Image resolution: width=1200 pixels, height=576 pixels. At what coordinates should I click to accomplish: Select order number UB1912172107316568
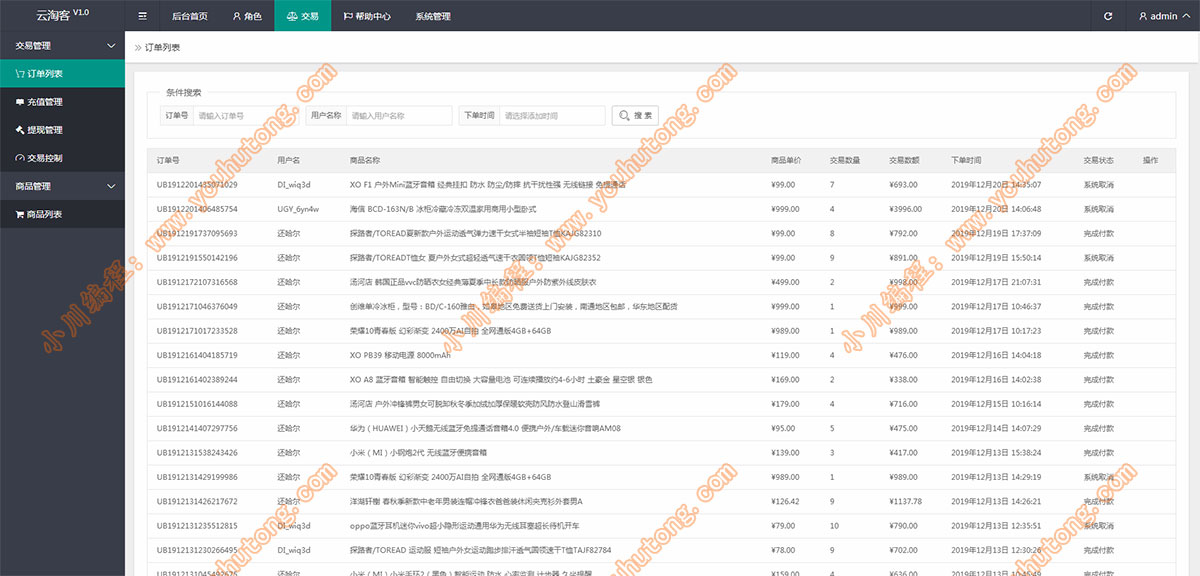pos(197,282)
